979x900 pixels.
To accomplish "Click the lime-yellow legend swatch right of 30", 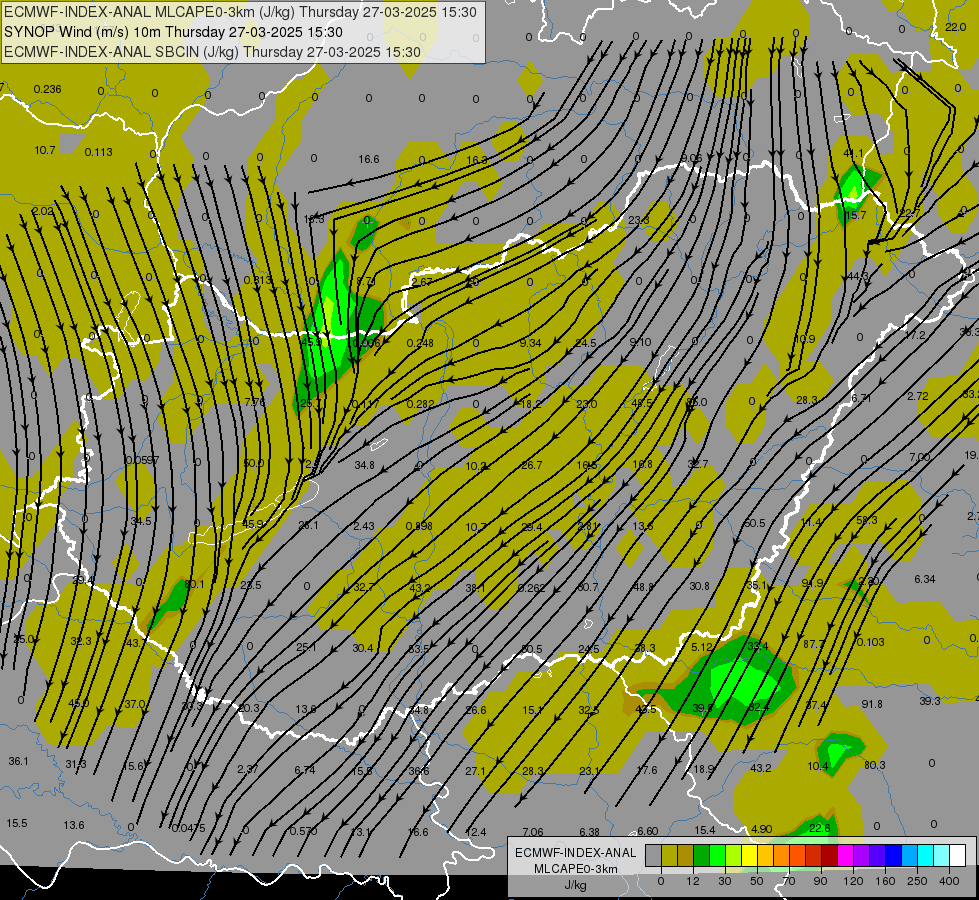I will (x=733, y=855).
